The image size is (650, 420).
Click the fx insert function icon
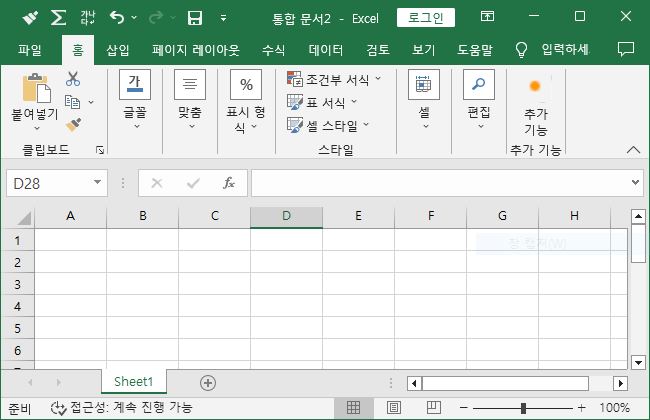click(229, 183)
